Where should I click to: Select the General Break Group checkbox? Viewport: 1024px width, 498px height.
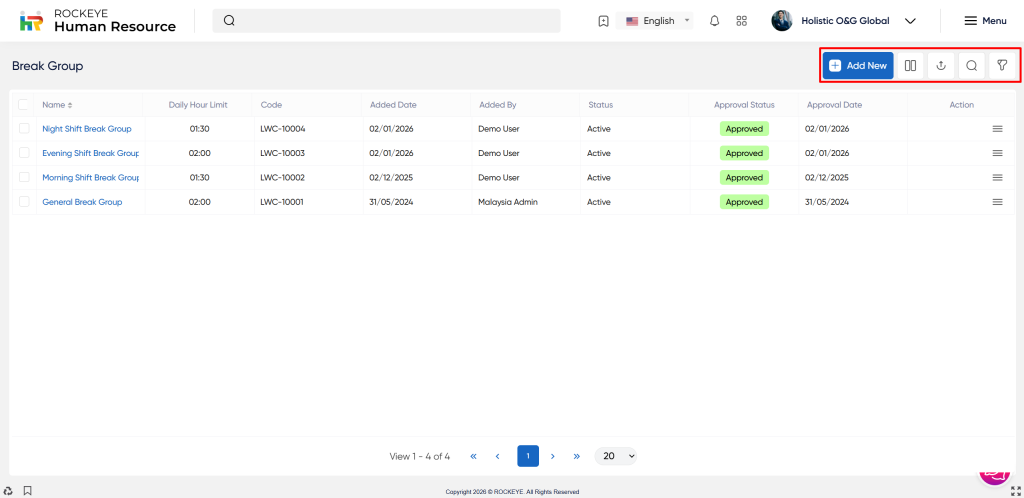click(x=24, y=202)
